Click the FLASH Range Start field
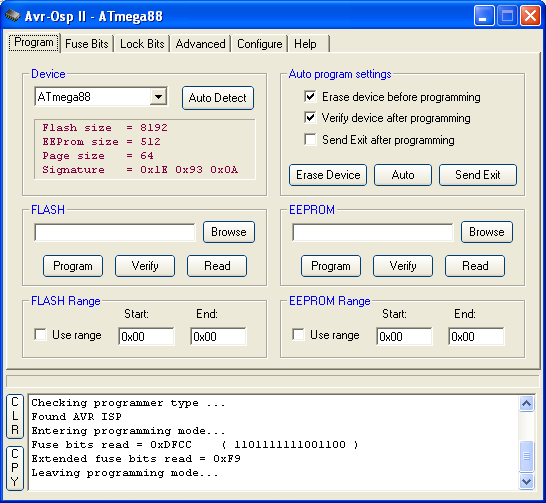 click(x=146, y=336)
